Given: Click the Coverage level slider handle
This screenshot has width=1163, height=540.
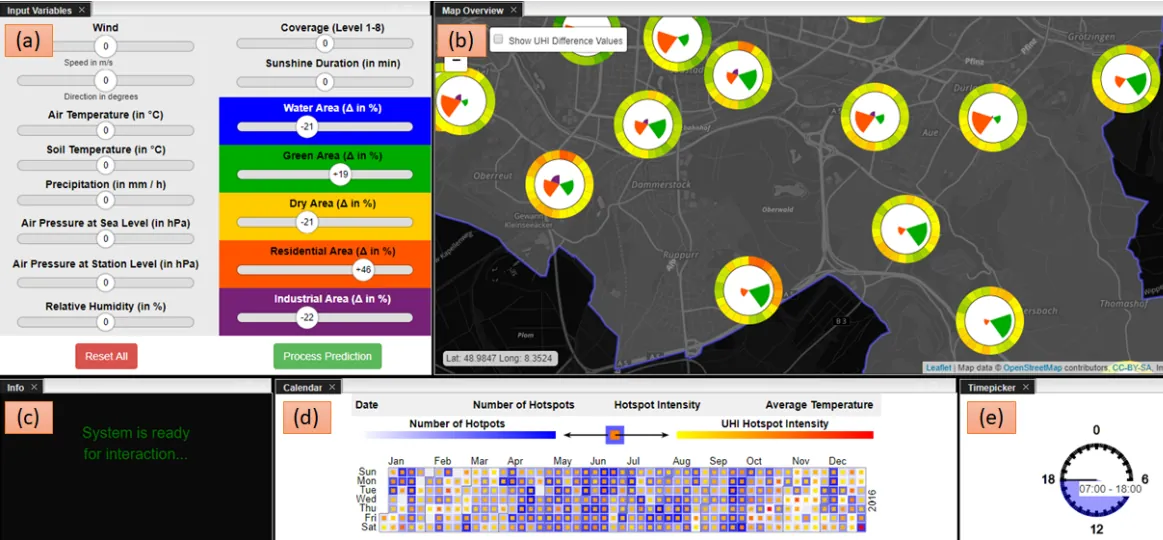Looking at the screenshot, I should [323, 44].
